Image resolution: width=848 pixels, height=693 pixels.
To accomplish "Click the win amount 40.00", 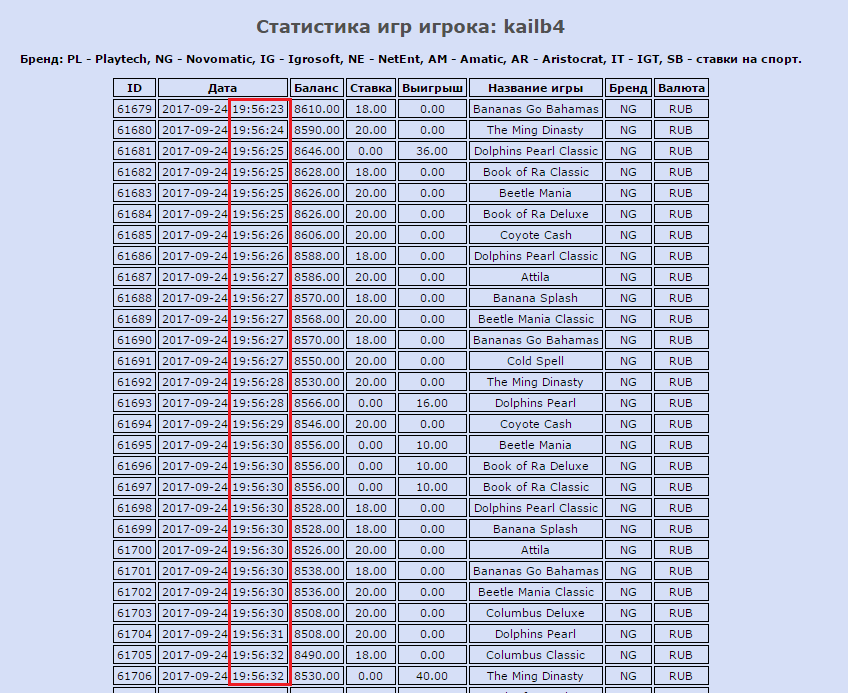I will [x=432, y=676].
